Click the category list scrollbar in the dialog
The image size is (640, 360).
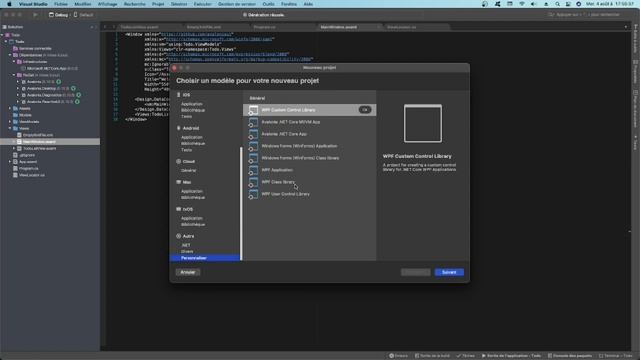tap(241, 203)
